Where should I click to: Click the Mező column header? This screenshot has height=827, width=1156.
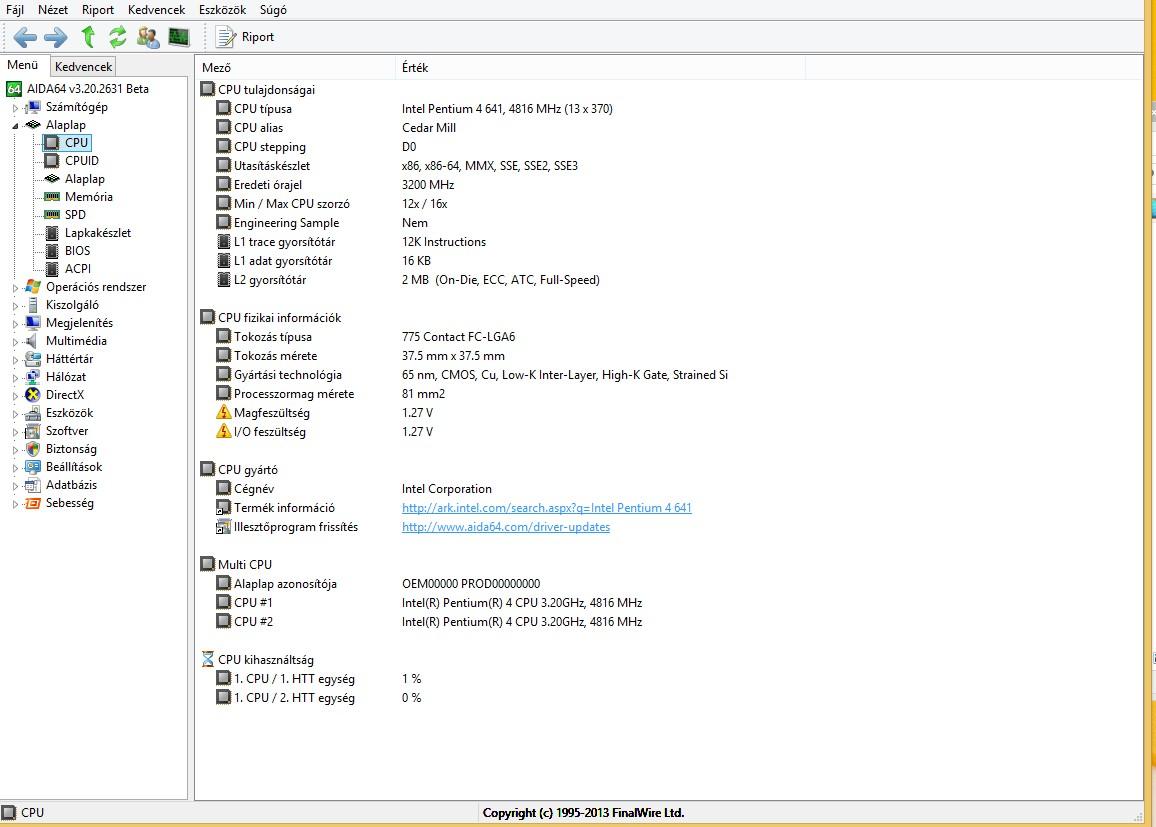coord(295,67)
